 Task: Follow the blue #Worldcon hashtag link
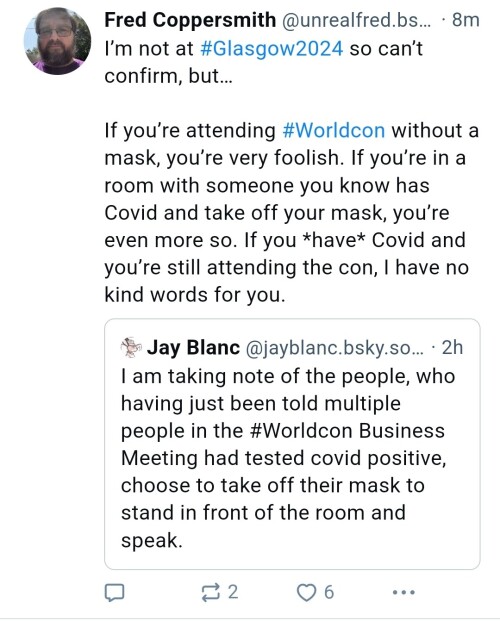pos(333,130)
